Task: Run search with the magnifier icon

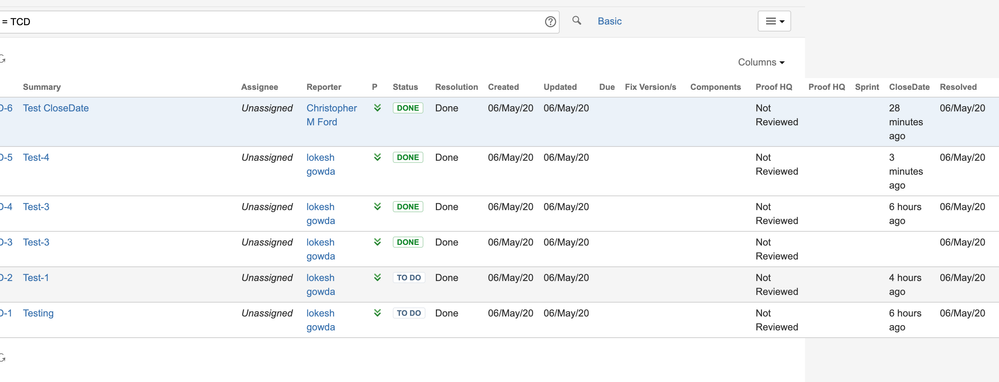Action: pyautogui.click(x=577, y=21)
